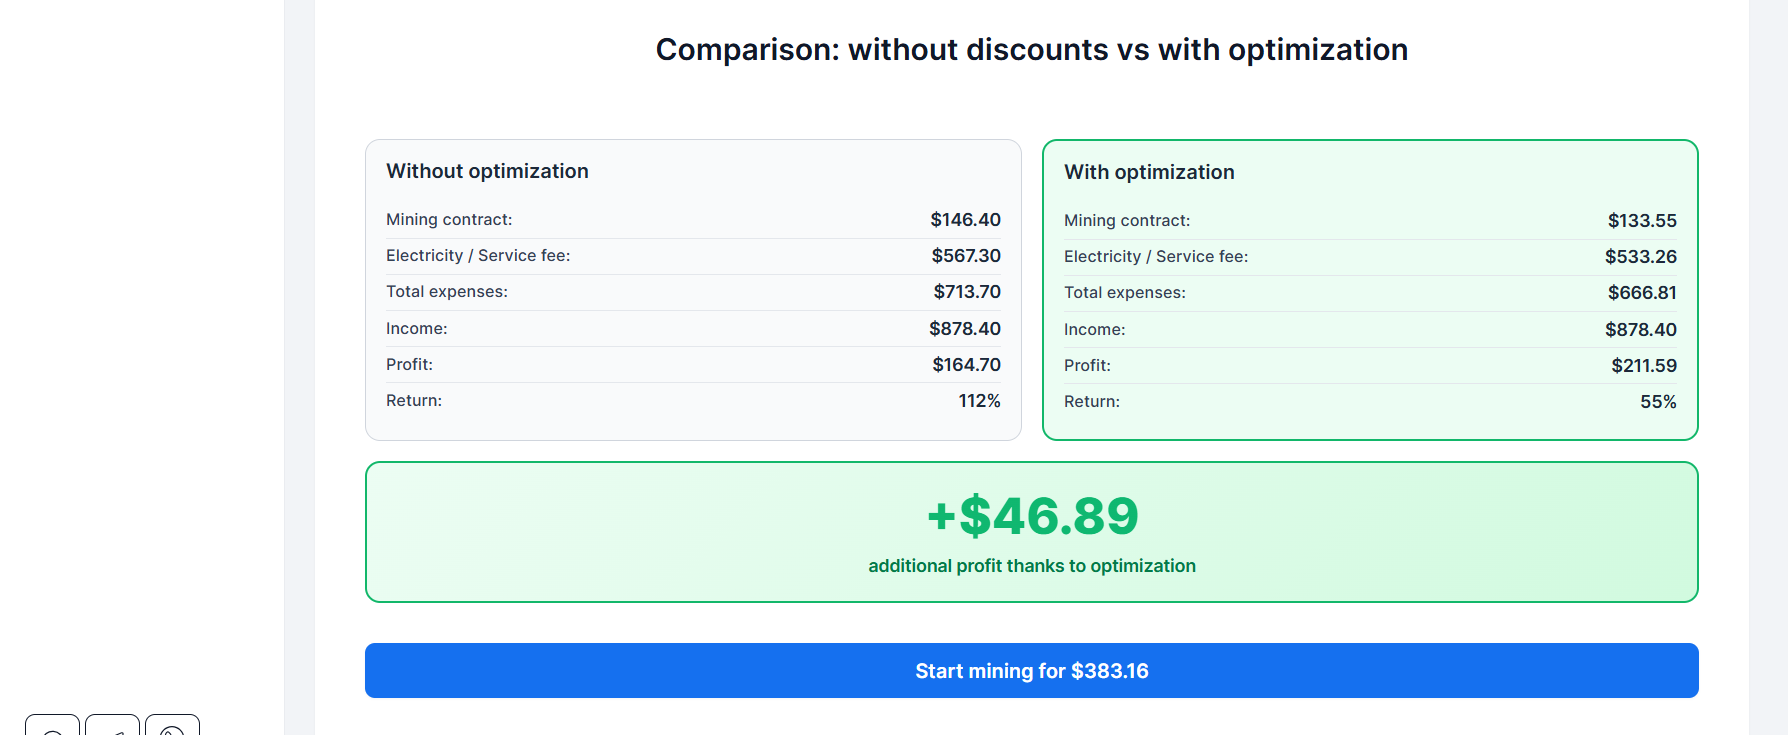
Task: Click the leftmost of the three outlined icon buttons
Action: tap(52, 726)
